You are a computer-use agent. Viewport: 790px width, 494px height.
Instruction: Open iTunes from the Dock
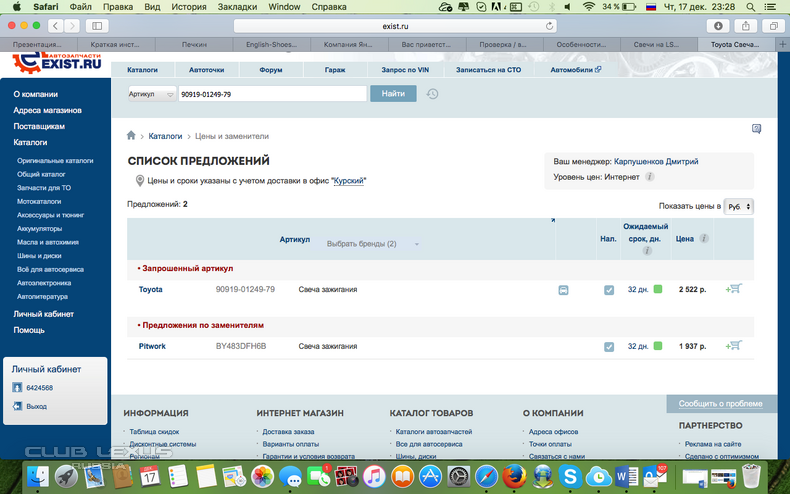pyautogui.click(x=374, y=476)
